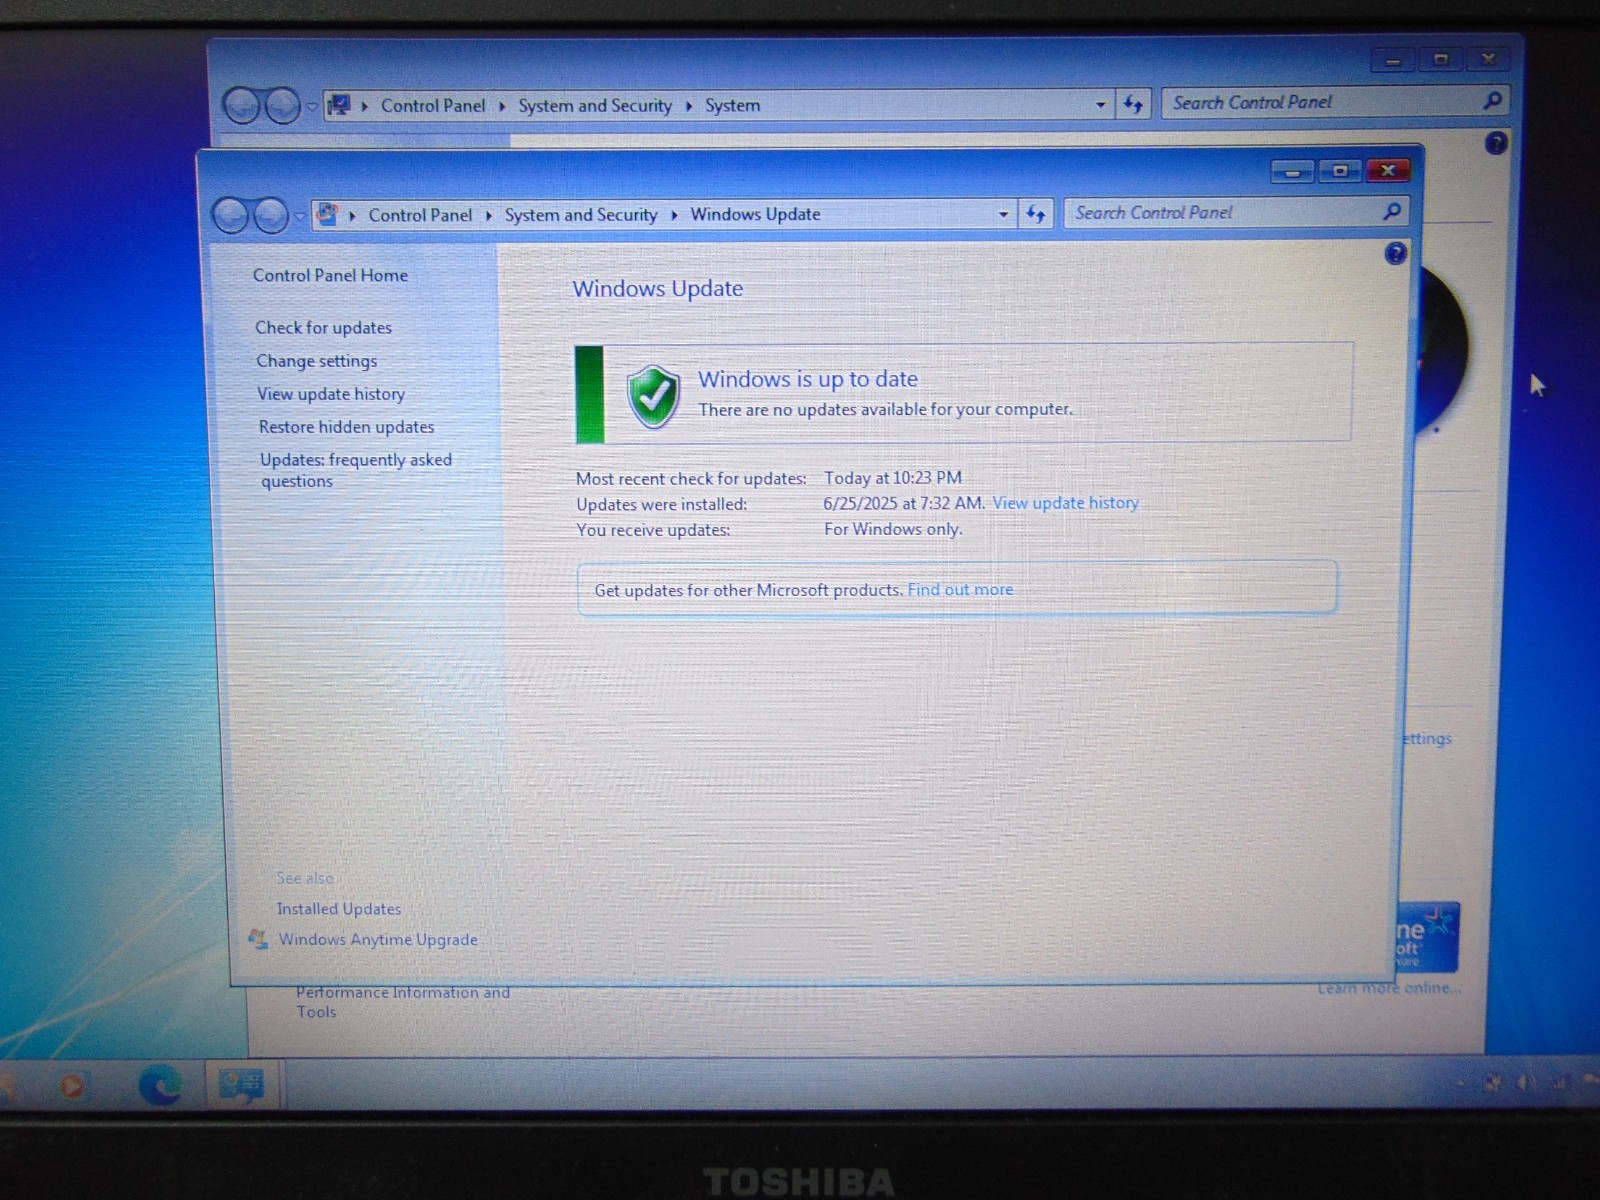The width and height of the screenshot is (1600, 1200).
Task: Open Control Panel Home link
Action: tap(330, 275)
